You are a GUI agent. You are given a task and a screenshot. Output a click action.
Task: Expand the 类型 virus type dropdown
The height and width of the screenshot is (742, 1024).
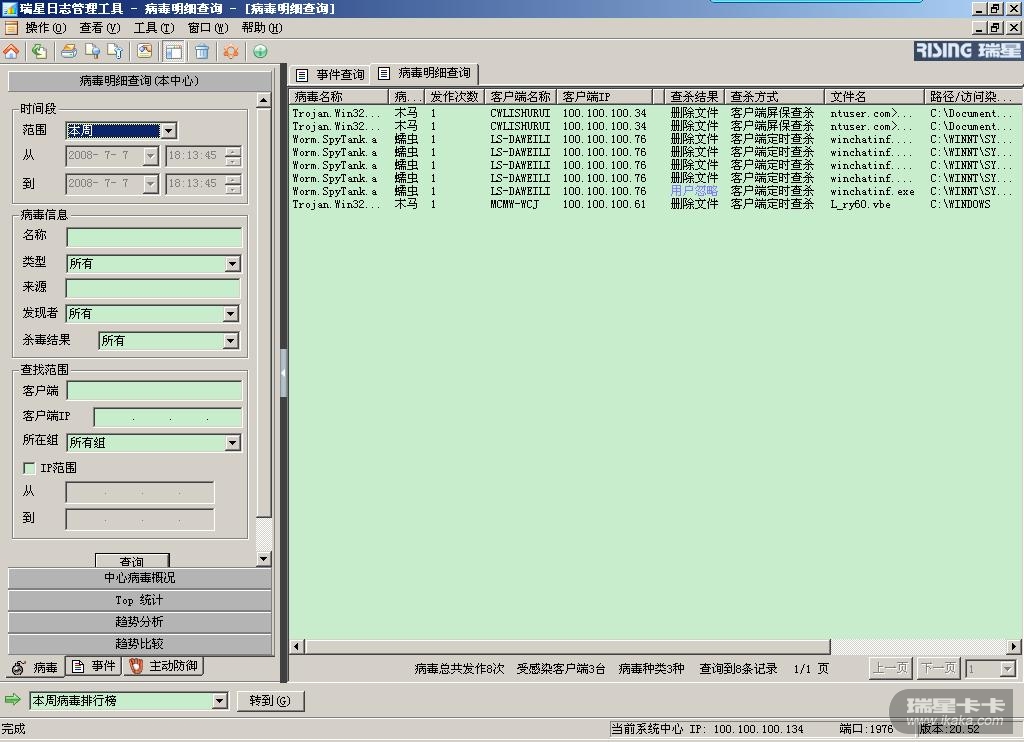232,264
